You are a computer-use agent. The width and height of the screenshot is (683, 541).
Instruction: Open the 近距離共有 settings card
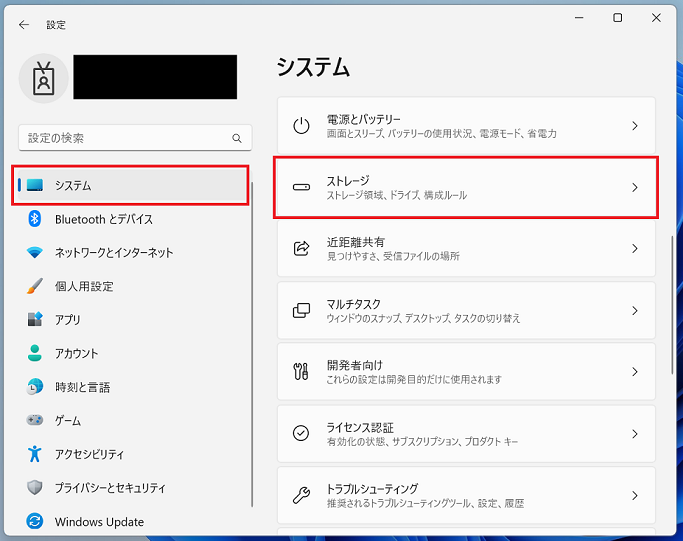(466, 248)
